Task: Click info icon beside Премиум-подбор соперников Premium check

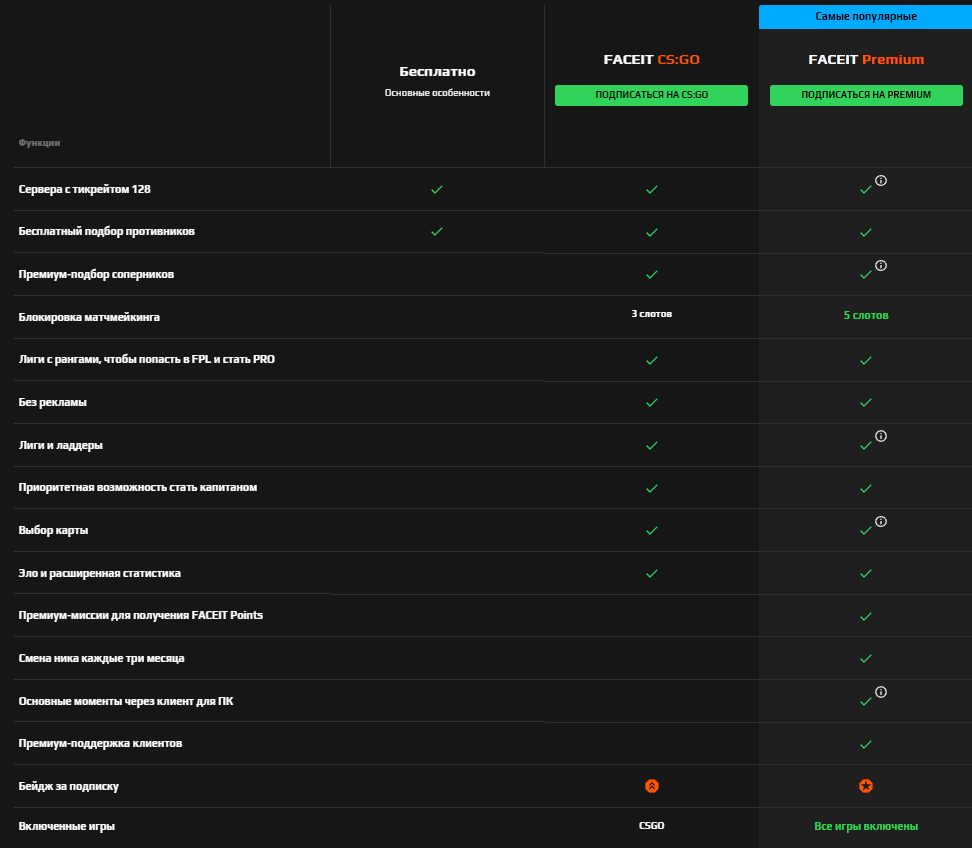Action: [x=881, y=266]
